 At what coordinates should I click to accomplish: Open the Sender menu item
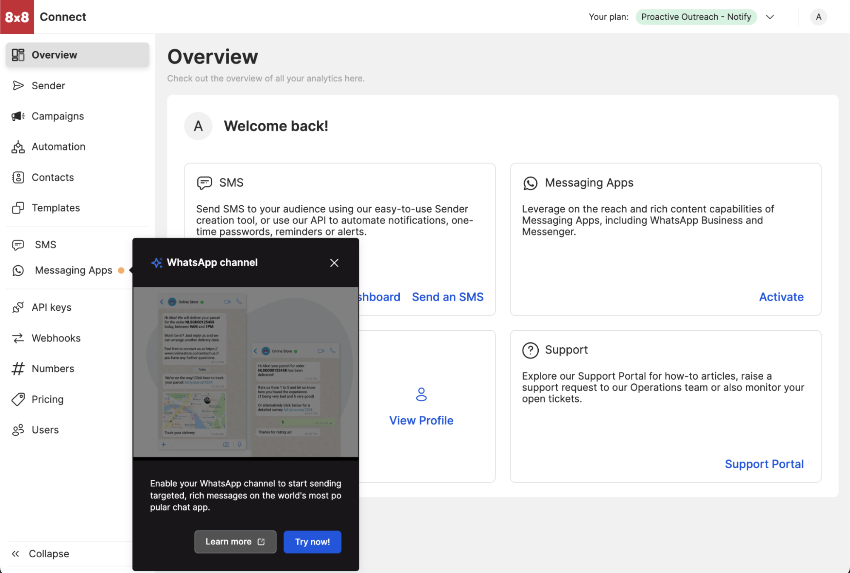[x=78, y=86]
